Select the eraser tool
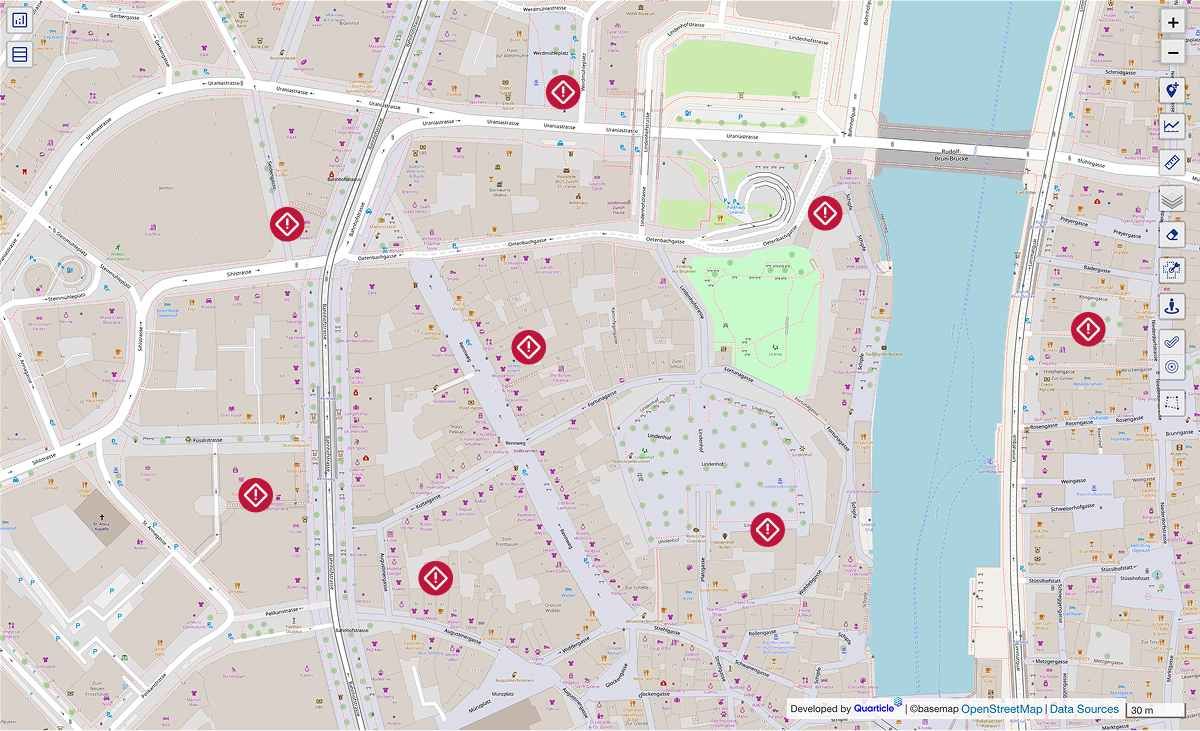The image size is (1200, 731). coord(1174,235)
